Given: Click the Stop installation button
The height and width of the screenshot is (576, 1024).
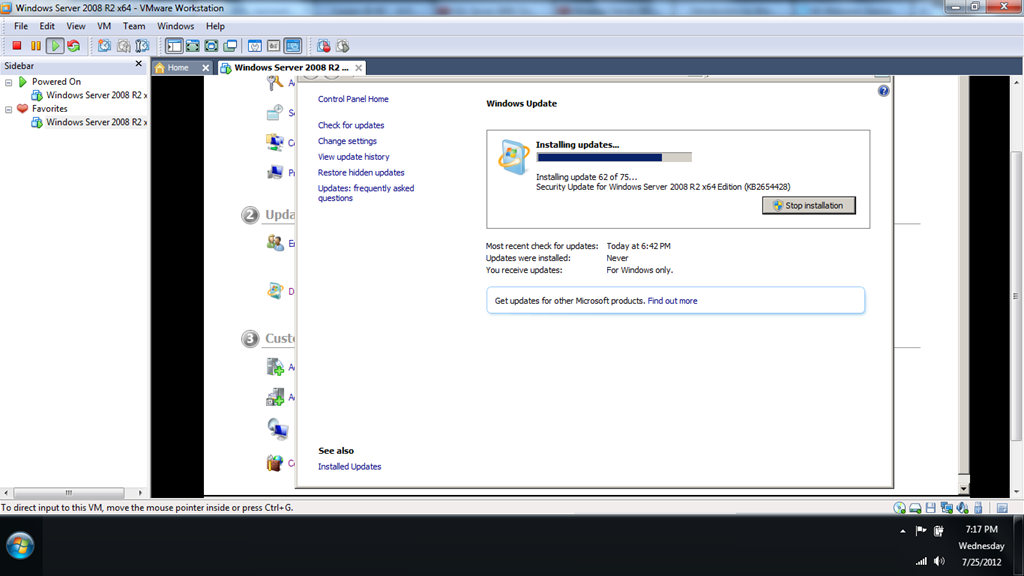Looking at the screenshot, I should click(x=808, y=206).
